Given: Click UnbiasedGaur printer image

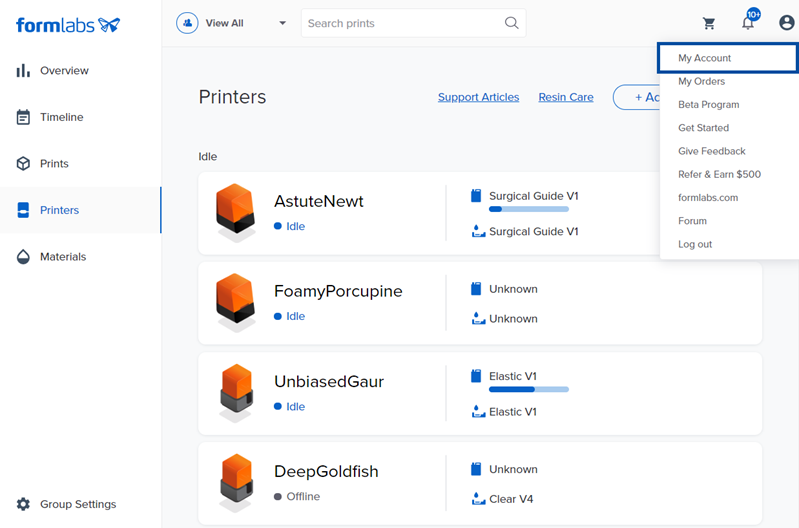Looking at the screenshot, I should (236, 393).
